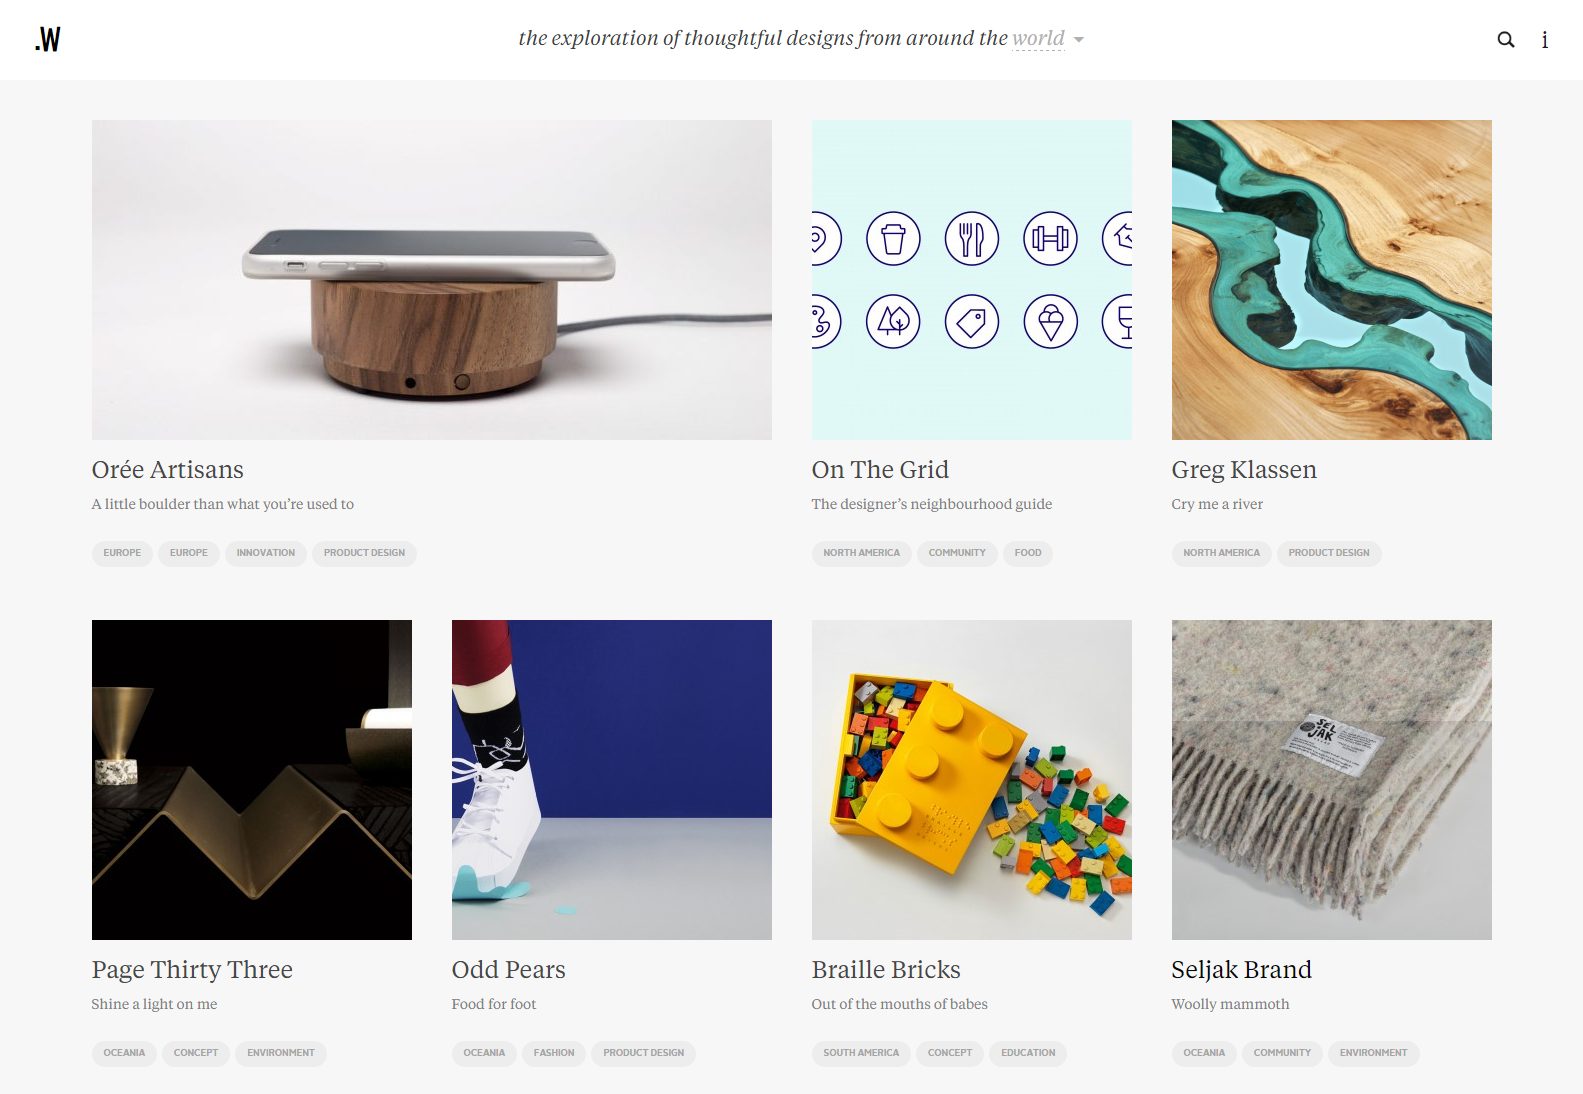Viewport: 1583px width, 1094px height.
Task: Select the EDUCATION tag under Braille Bricks
Action: click(x=1028, y=1053)
